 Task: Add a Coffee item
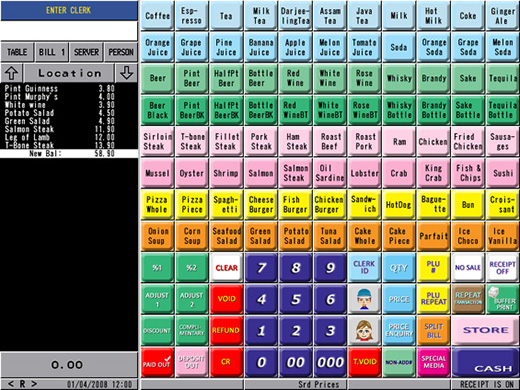157,16
